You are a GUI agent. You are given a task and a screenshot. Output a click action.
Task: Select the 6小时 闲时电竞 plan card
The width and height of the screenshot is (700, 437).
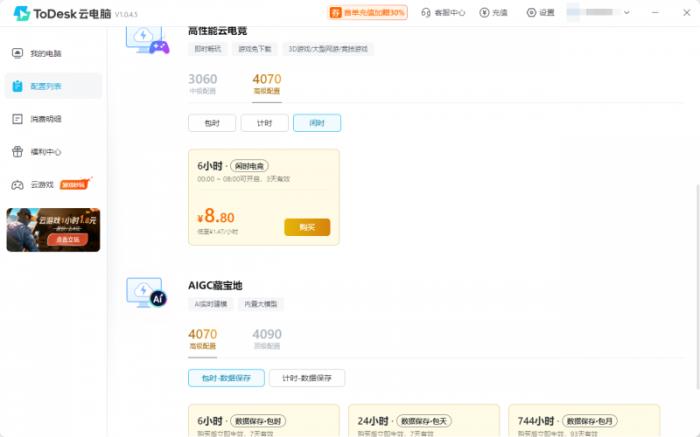click(x=264, y=197)
